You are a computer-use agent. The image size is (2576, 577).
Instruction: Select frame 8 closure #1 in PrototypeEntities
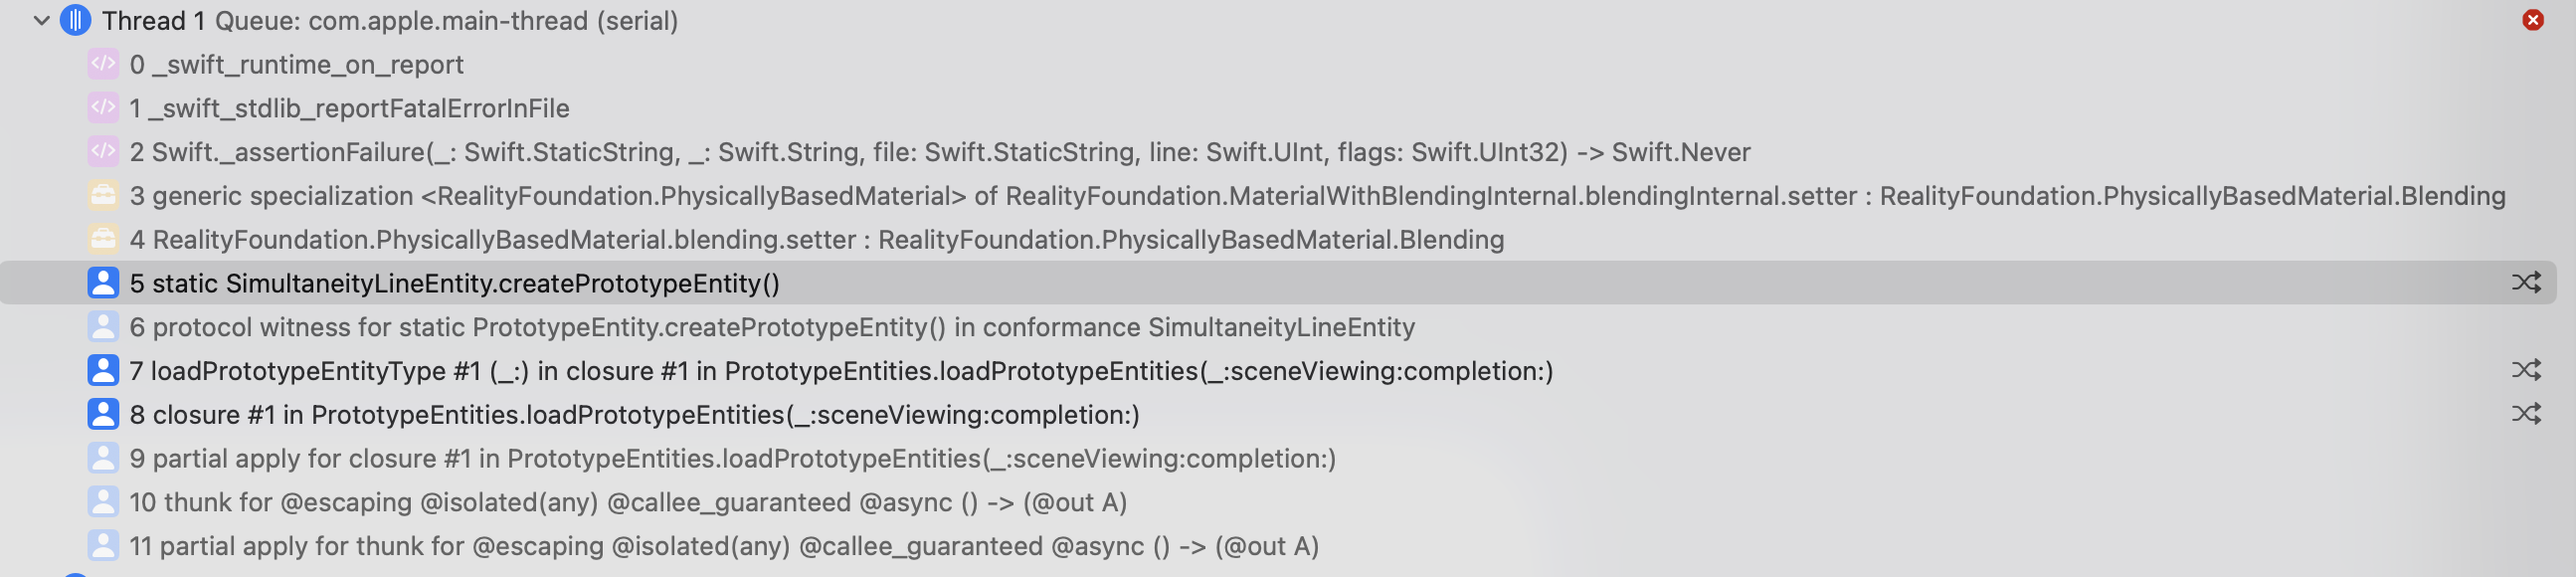pyautogui.click(x=634, y=415)
